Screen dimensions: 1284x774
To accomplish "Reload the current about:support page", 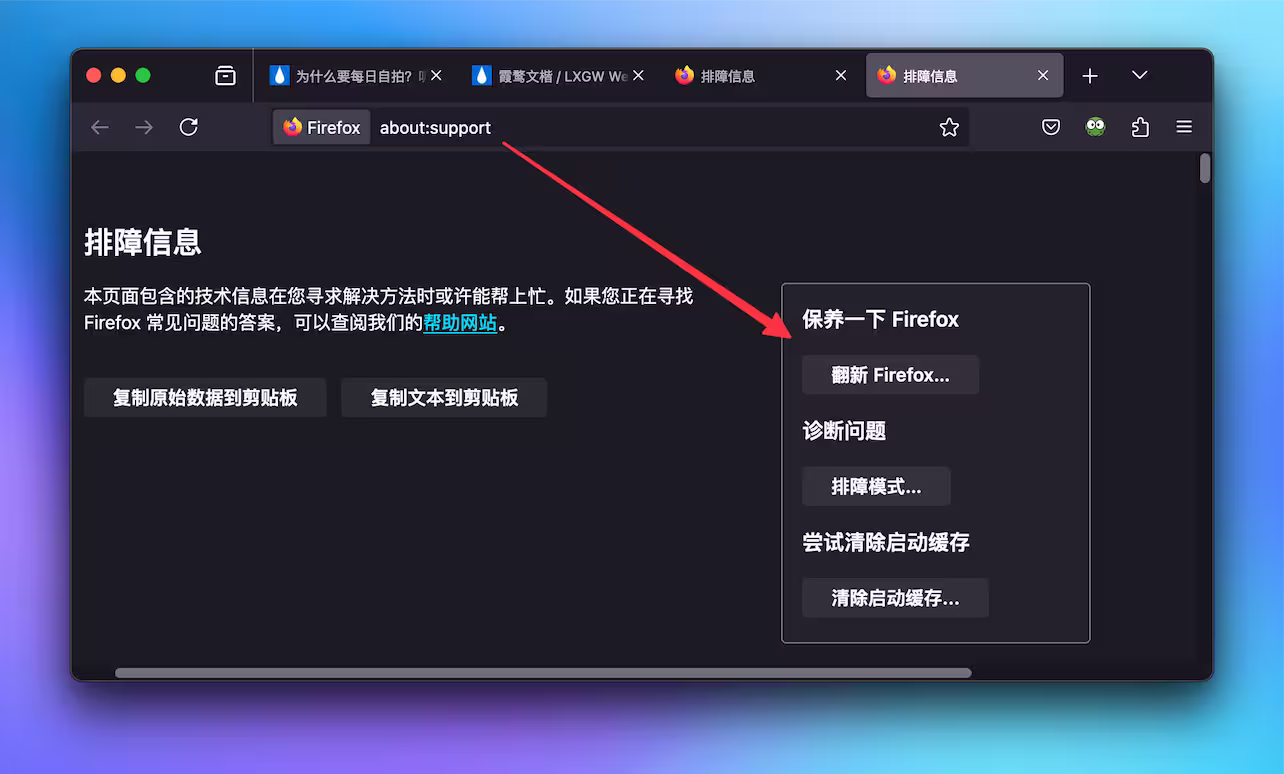I will pyautogui.click(x=188, y=127).
